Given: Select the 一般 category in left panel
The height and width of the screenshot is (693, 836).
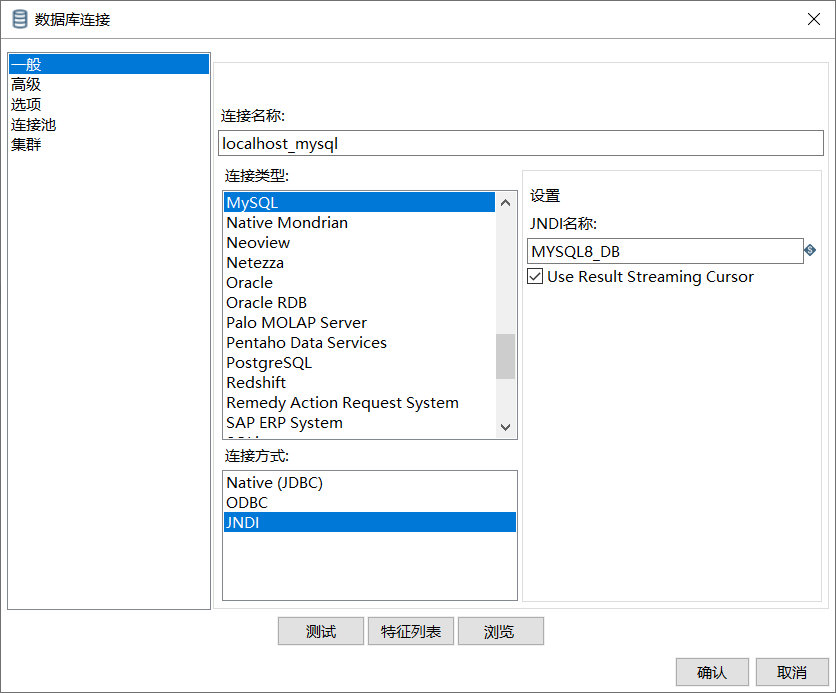Looking at the screenshot, I should click(109, 64).
